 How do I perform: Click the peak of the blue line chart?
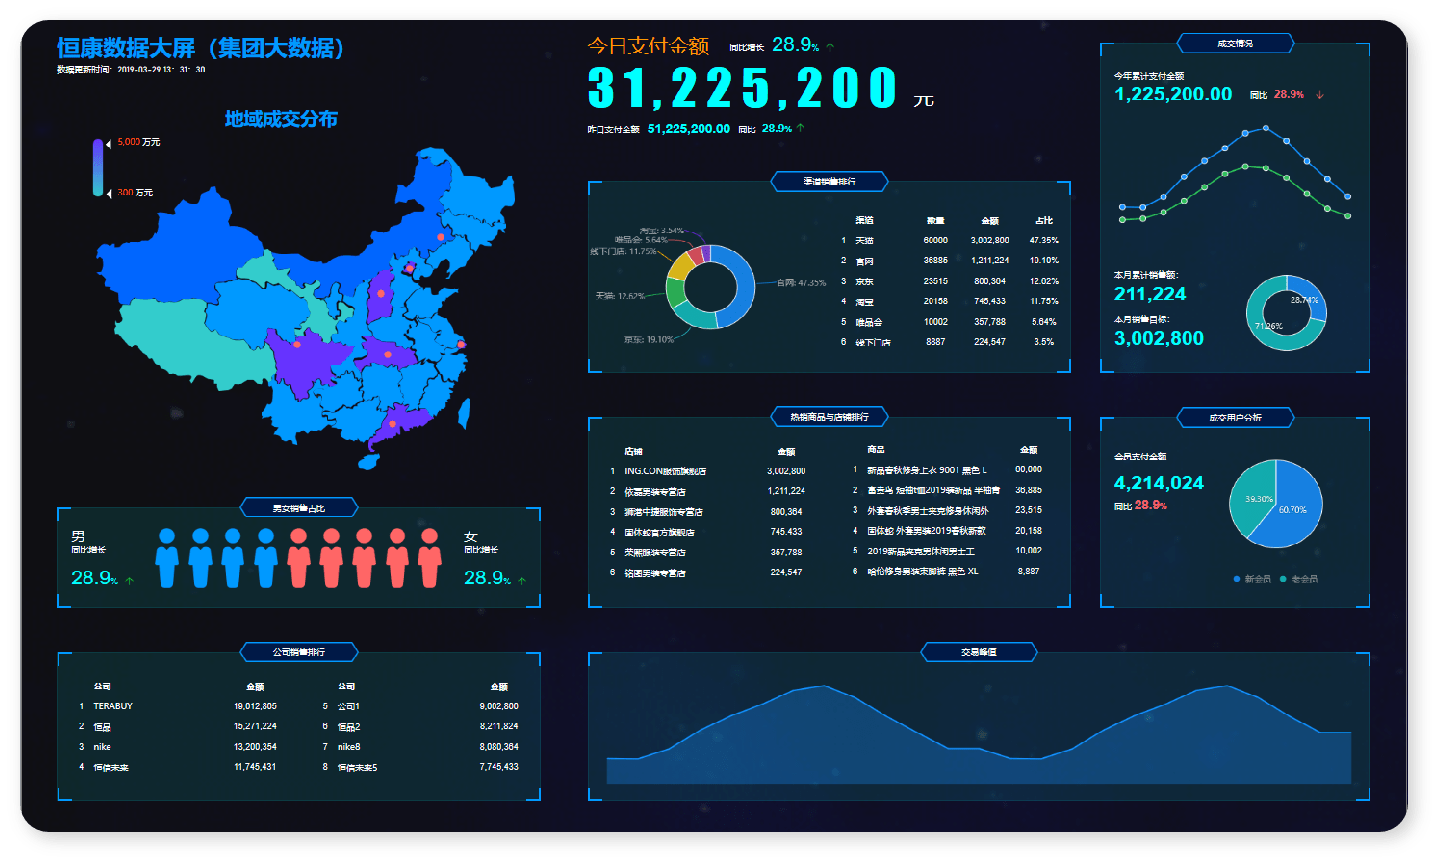(x=1266, y=128)
